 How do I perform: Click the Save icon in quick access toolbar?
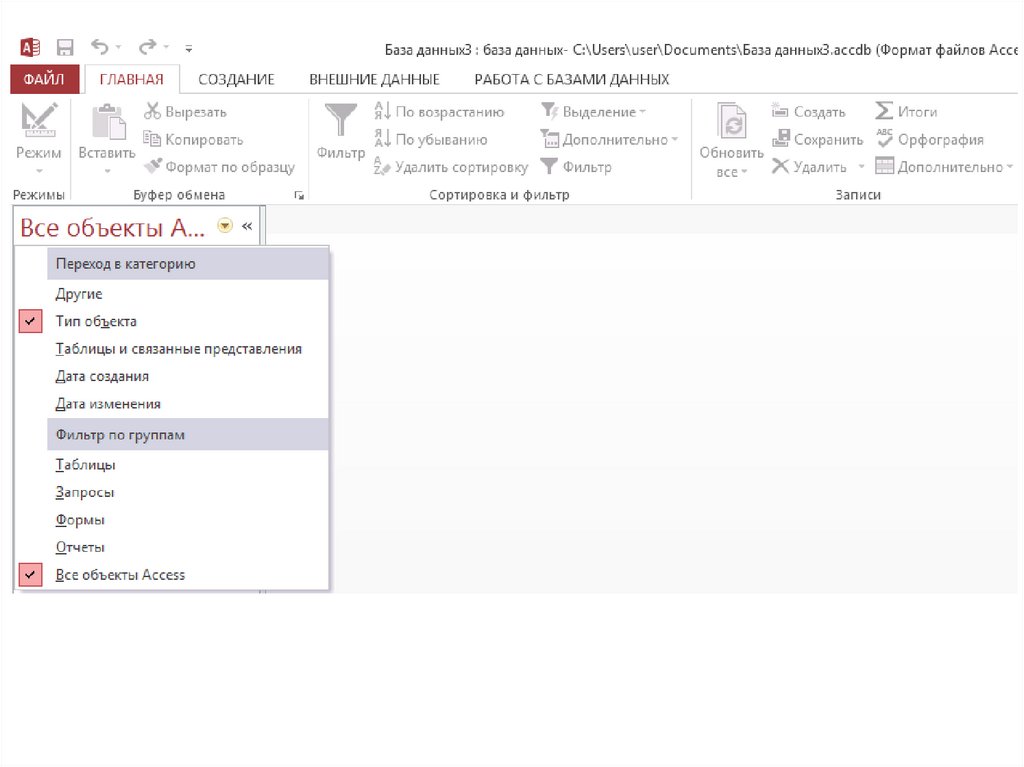pyautogui.click(x=65, y=48)
